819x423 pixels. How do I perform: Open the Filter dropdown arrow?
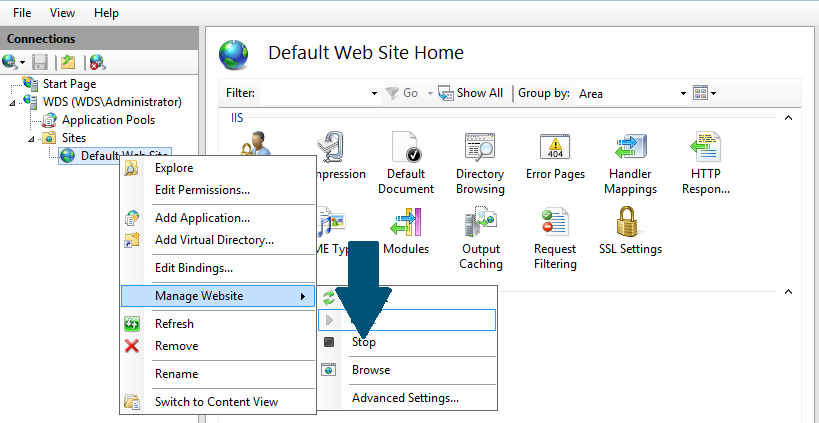374,93
